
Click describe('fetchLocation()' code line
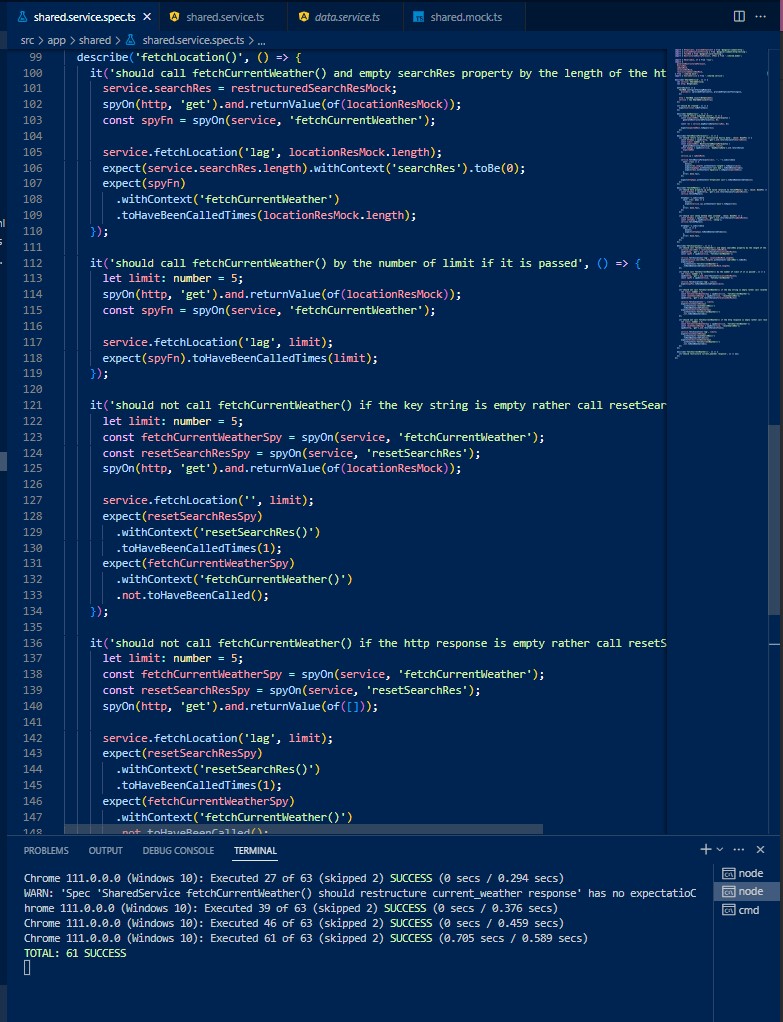pyautogui.click(x=188, y=57)
